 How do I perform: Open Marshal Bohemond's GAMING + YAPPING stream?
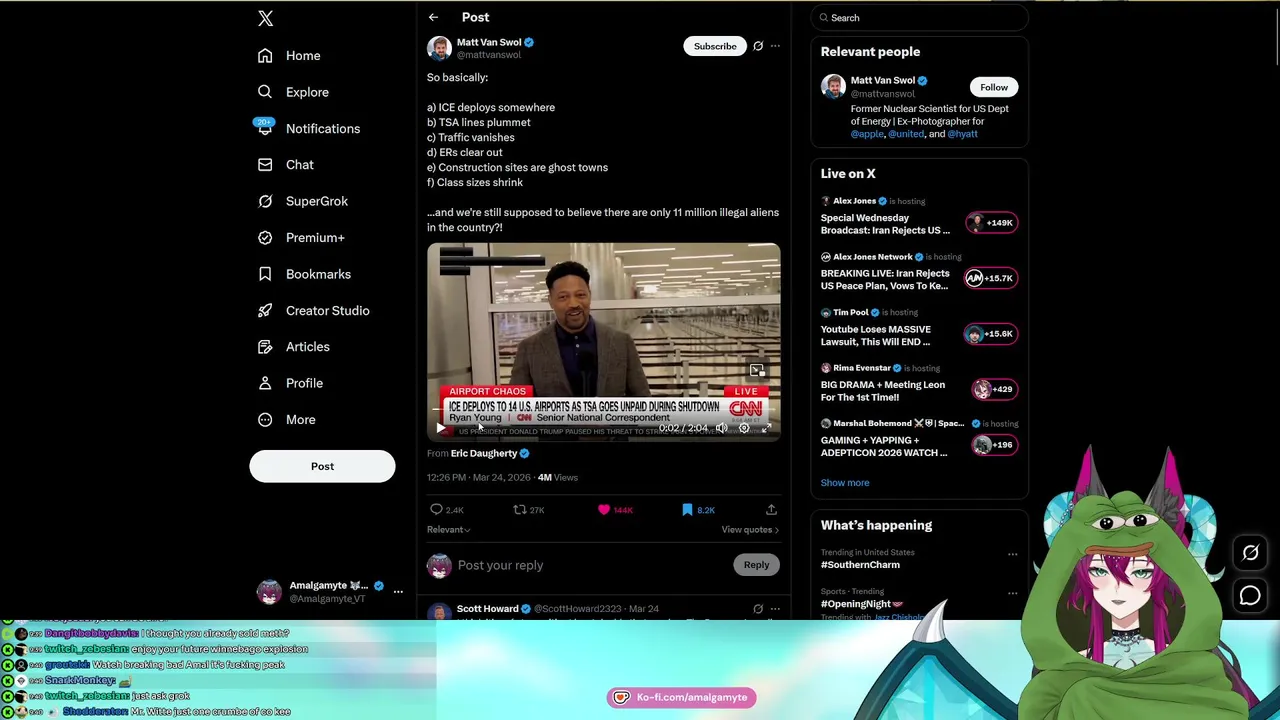pos(919,439)
